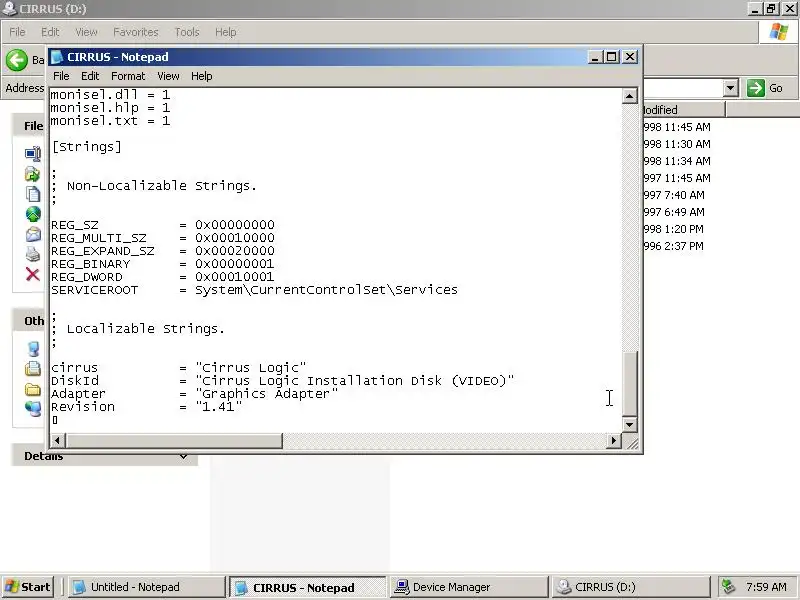Image resolution: width=800 pixels, height=600 pixels.
Task: Open the Start menu
Action: 29,587
